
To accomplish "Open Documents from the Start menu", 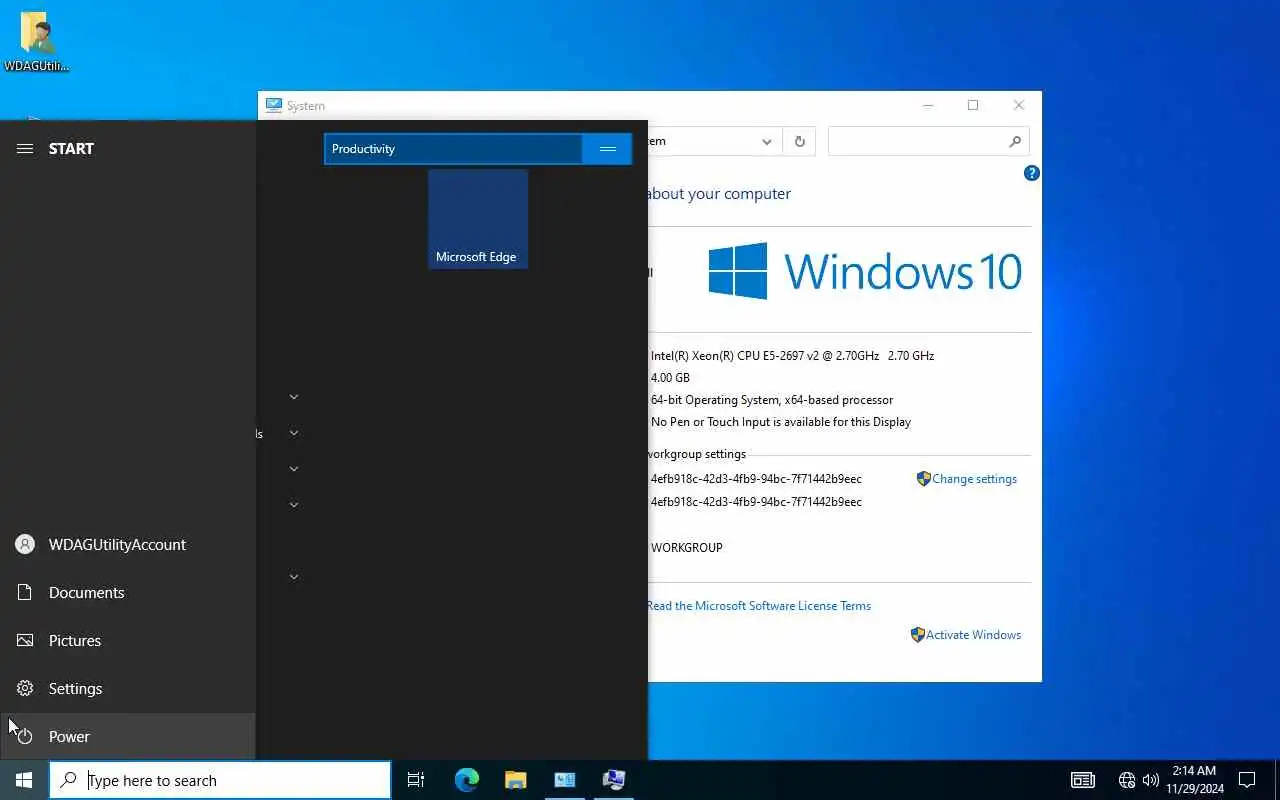I will (x=128, y=592).
